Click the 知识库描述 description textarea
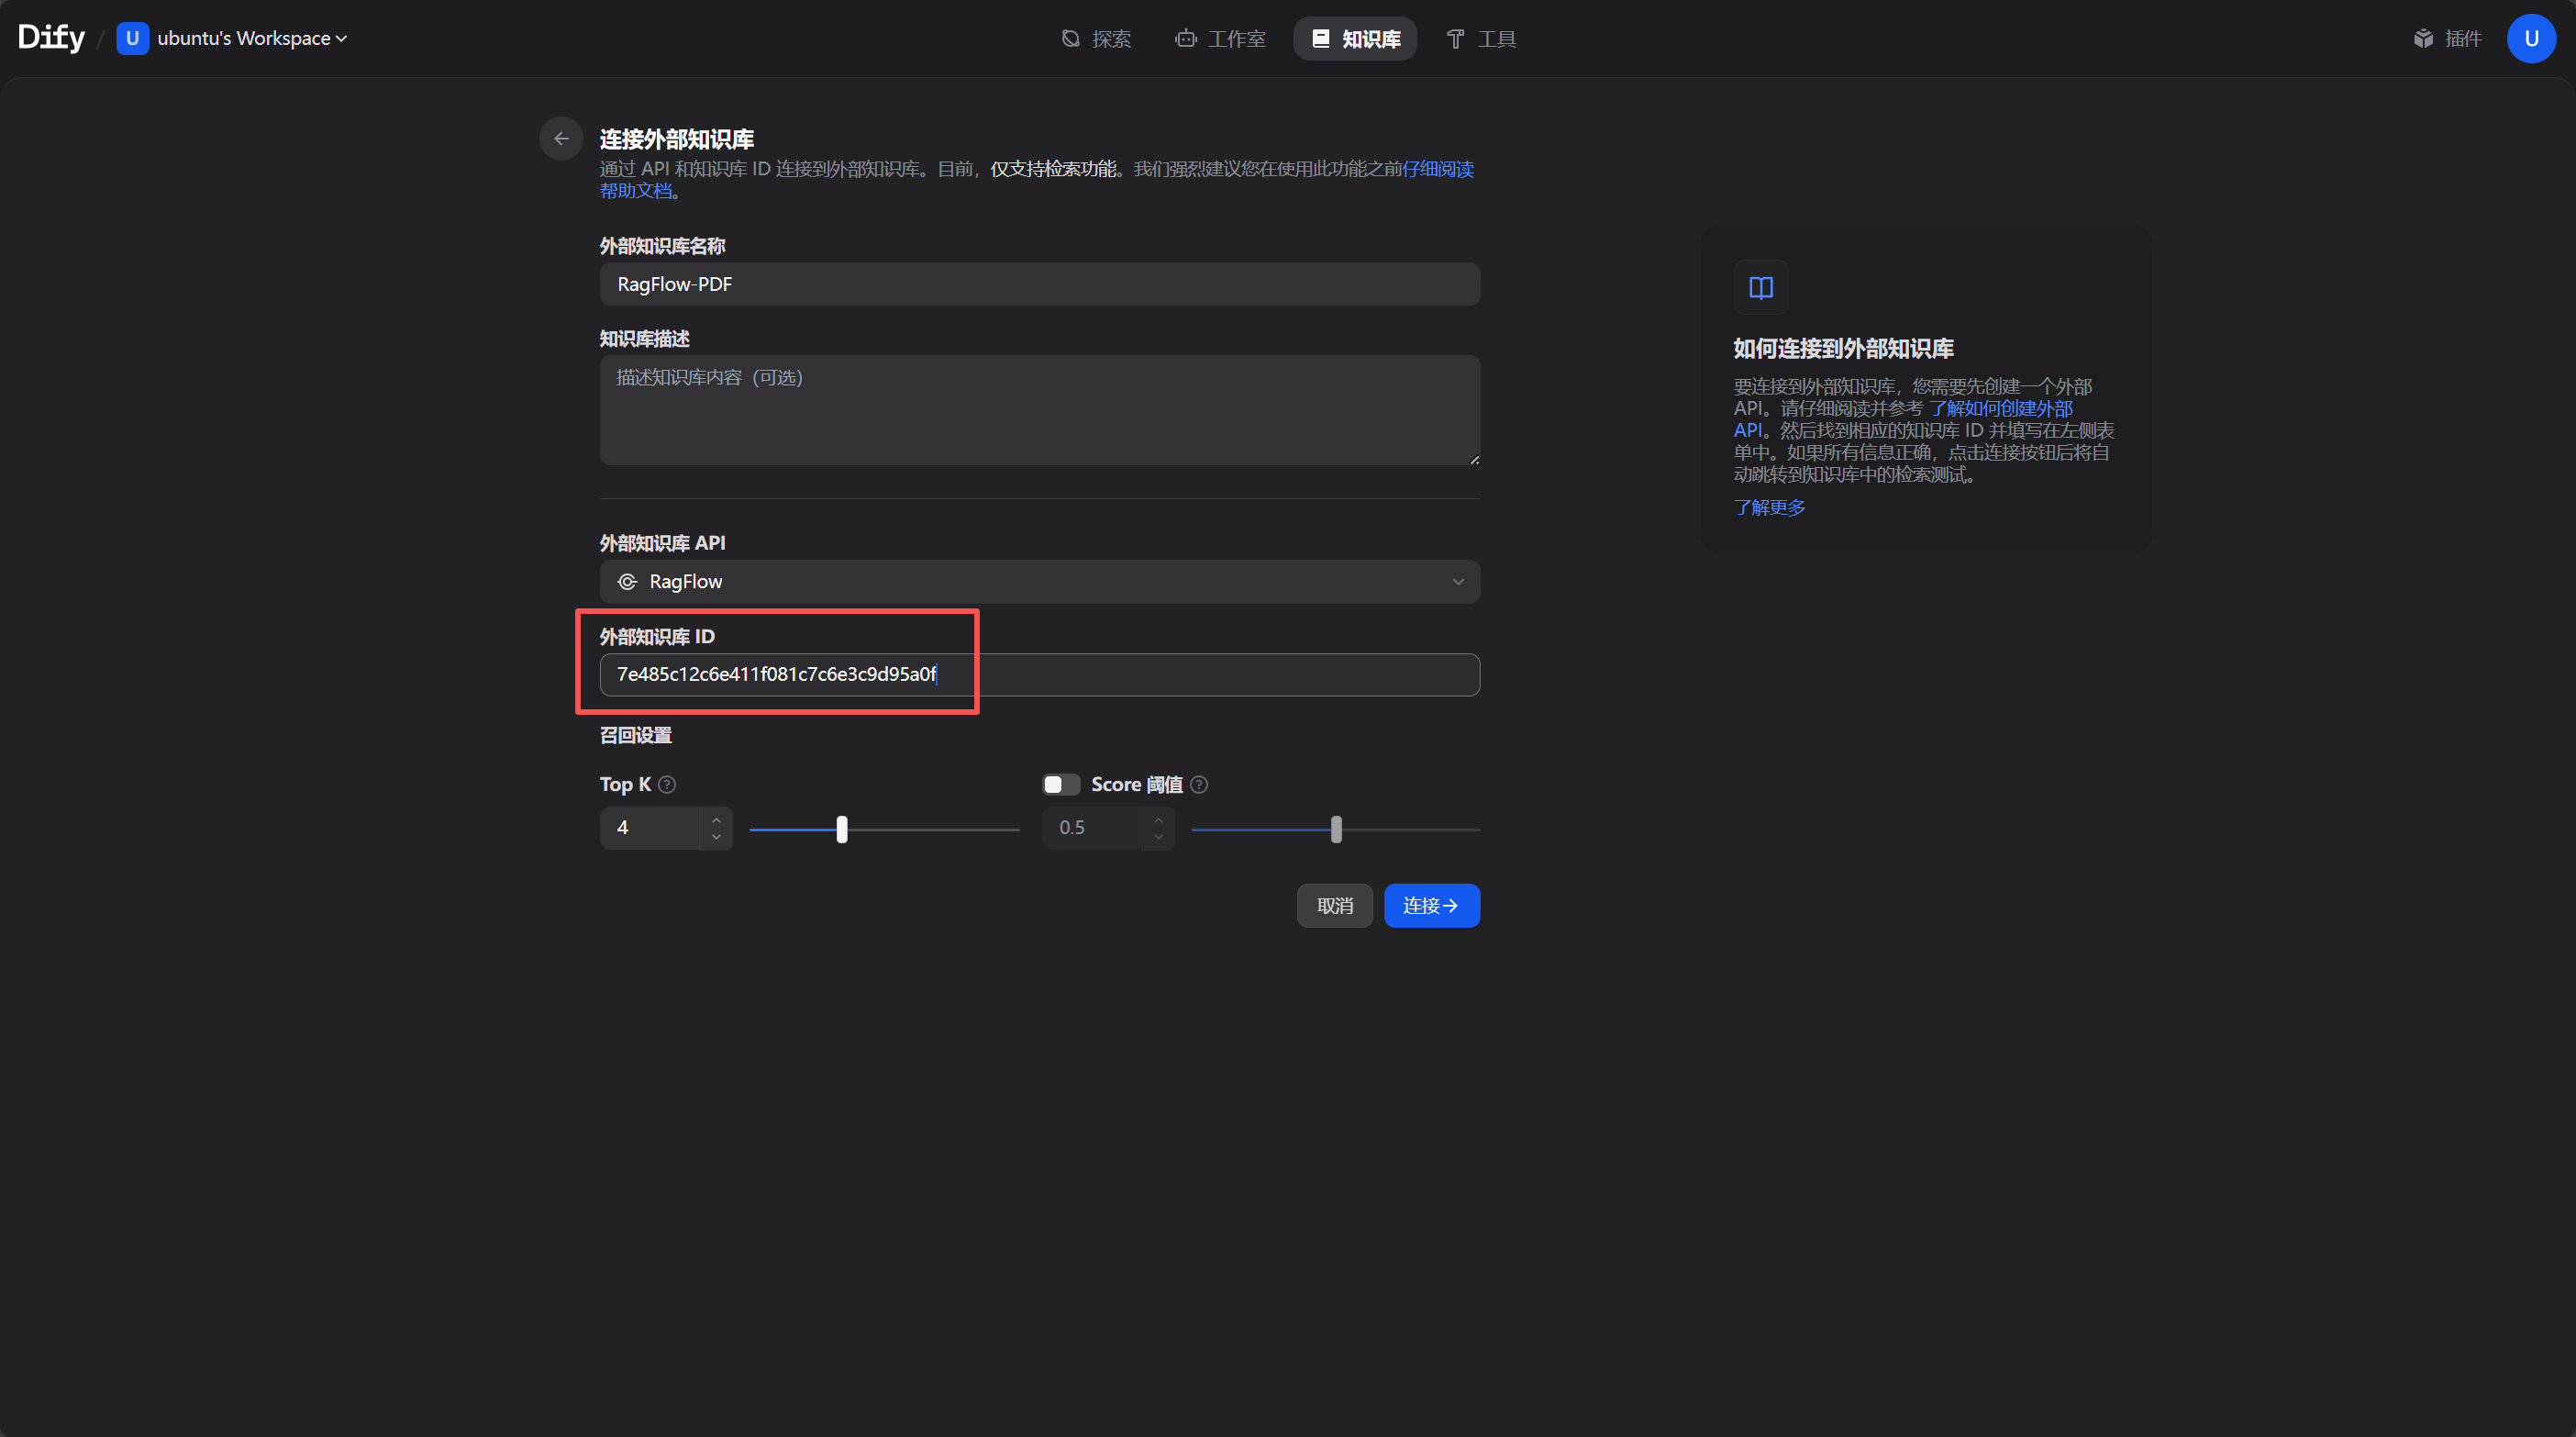 pos(1039,410)
